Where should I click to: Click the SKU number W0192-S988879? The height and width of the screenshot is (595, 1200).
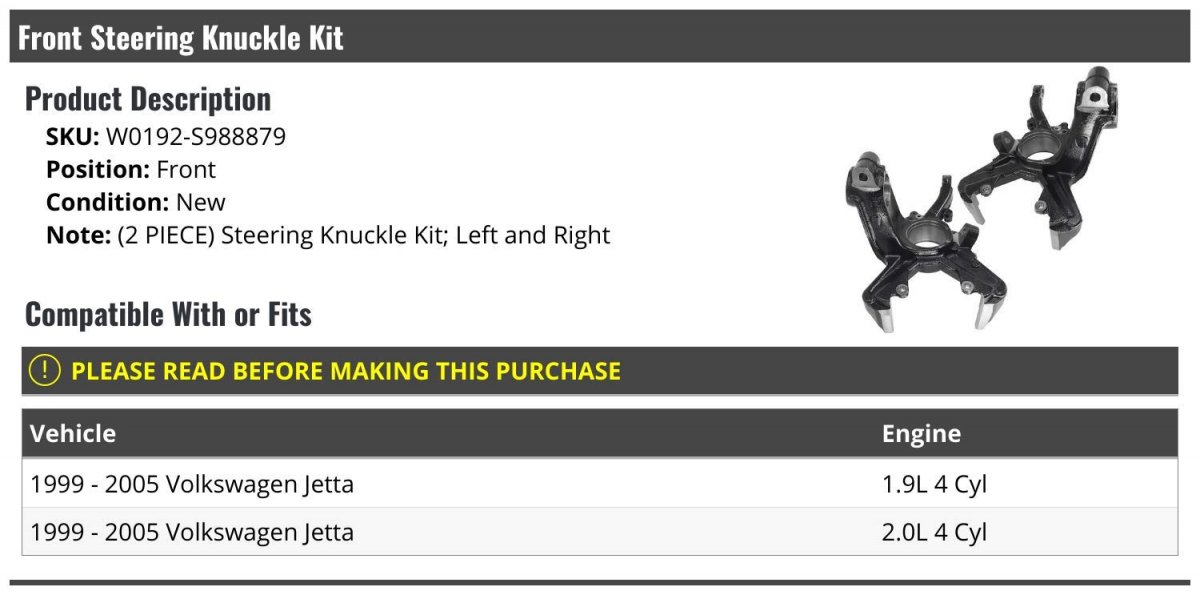196,137
